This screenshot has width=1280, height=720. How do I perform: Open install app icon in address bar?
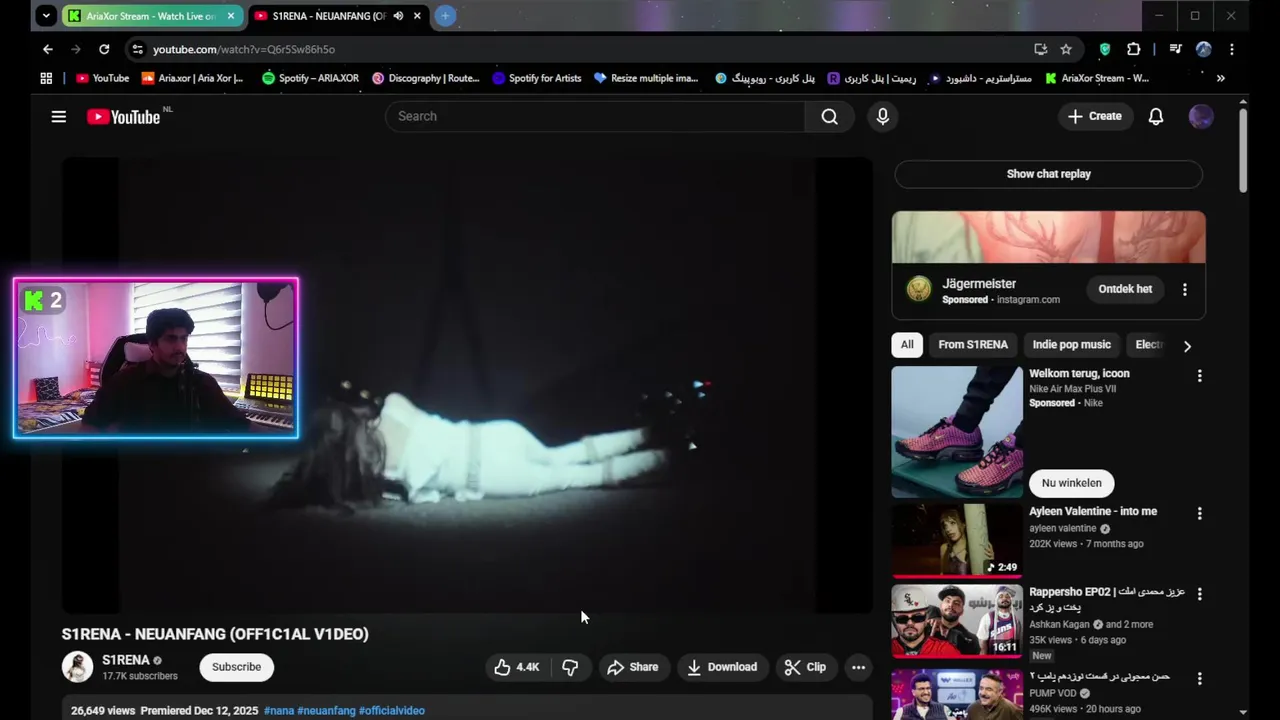click(x=1041, y=49)
